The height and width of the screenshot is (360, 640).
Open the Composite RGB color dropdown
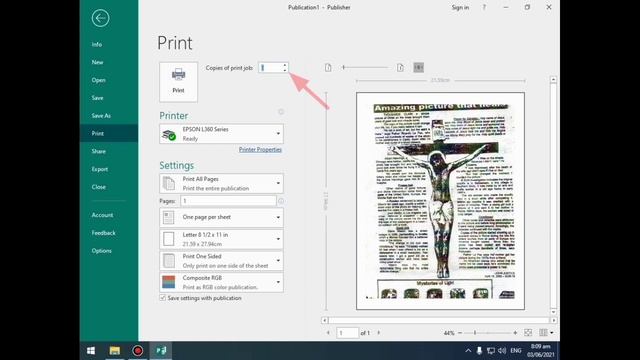tap(221, 282)
